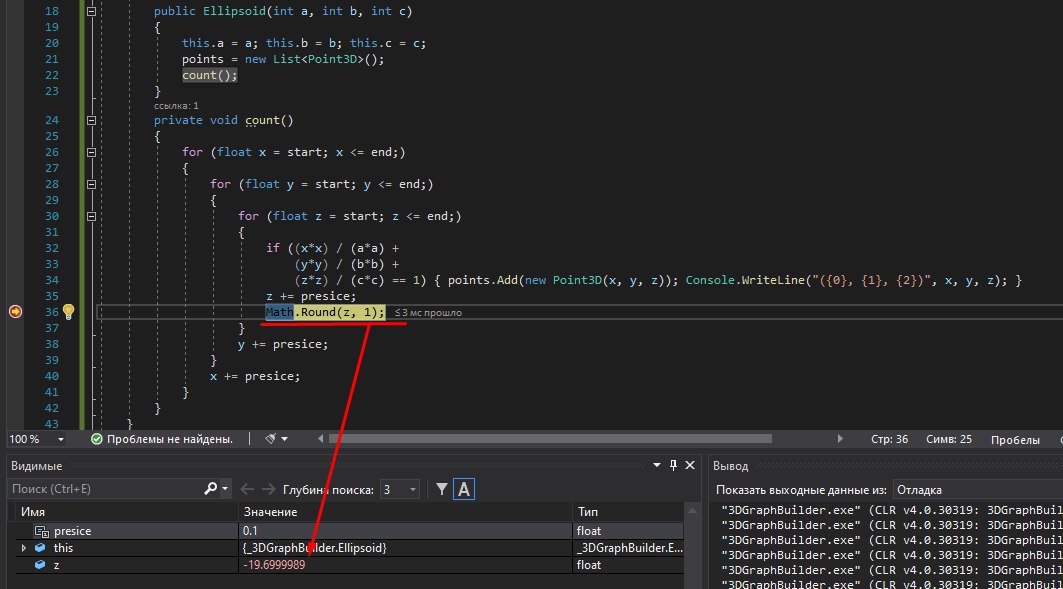Click the green check 'no problems' status icon
The image size is (1063, 589).
[x=96, y=439]
